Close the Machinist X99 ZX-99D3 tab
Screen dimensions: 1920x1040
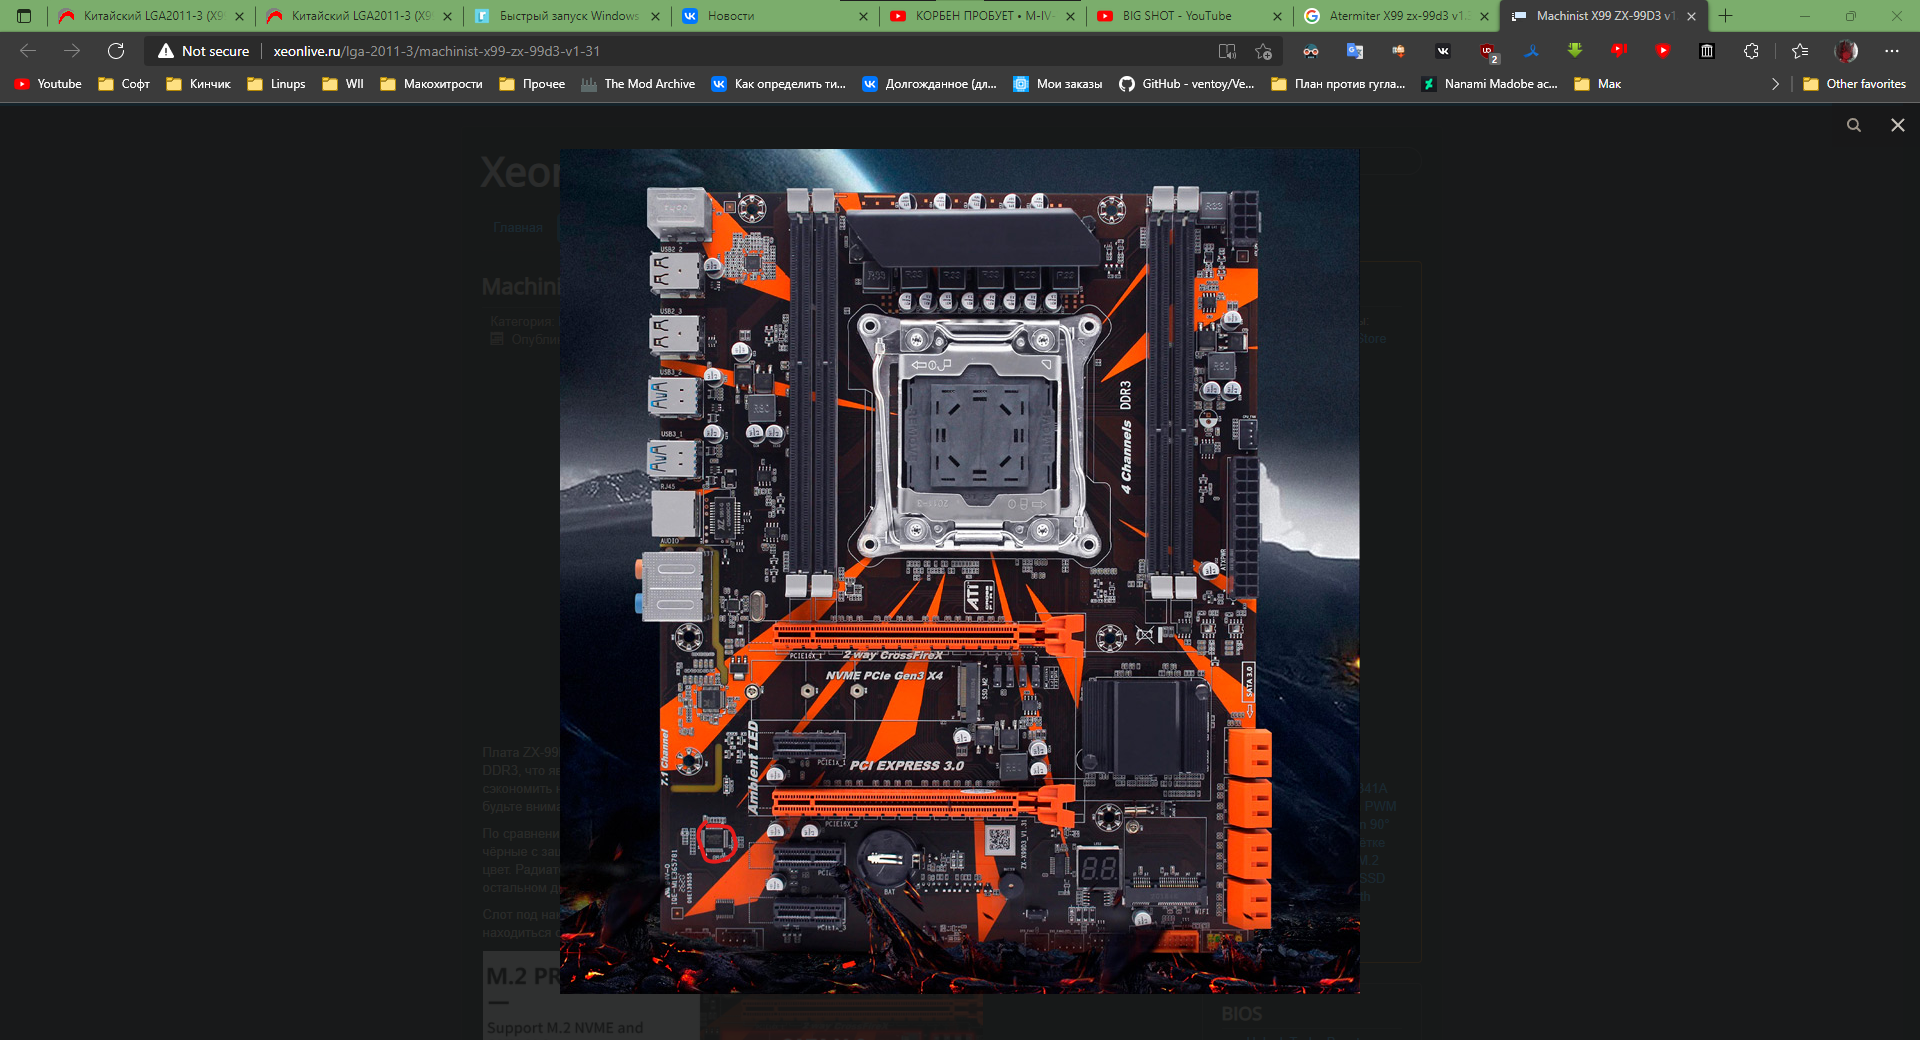pos(1691,16)
